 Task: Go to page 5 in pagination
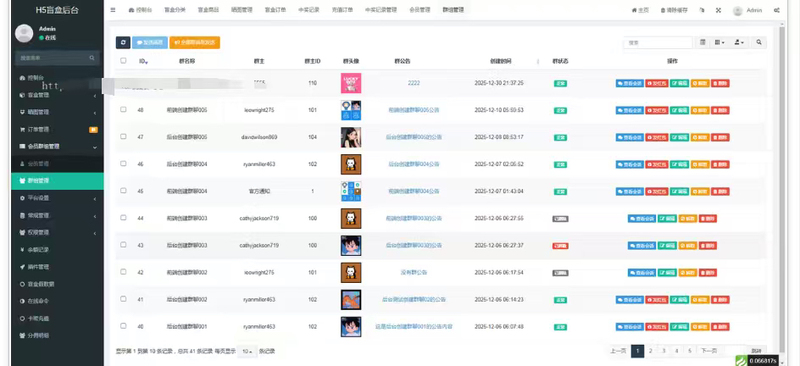coord(689,351)
